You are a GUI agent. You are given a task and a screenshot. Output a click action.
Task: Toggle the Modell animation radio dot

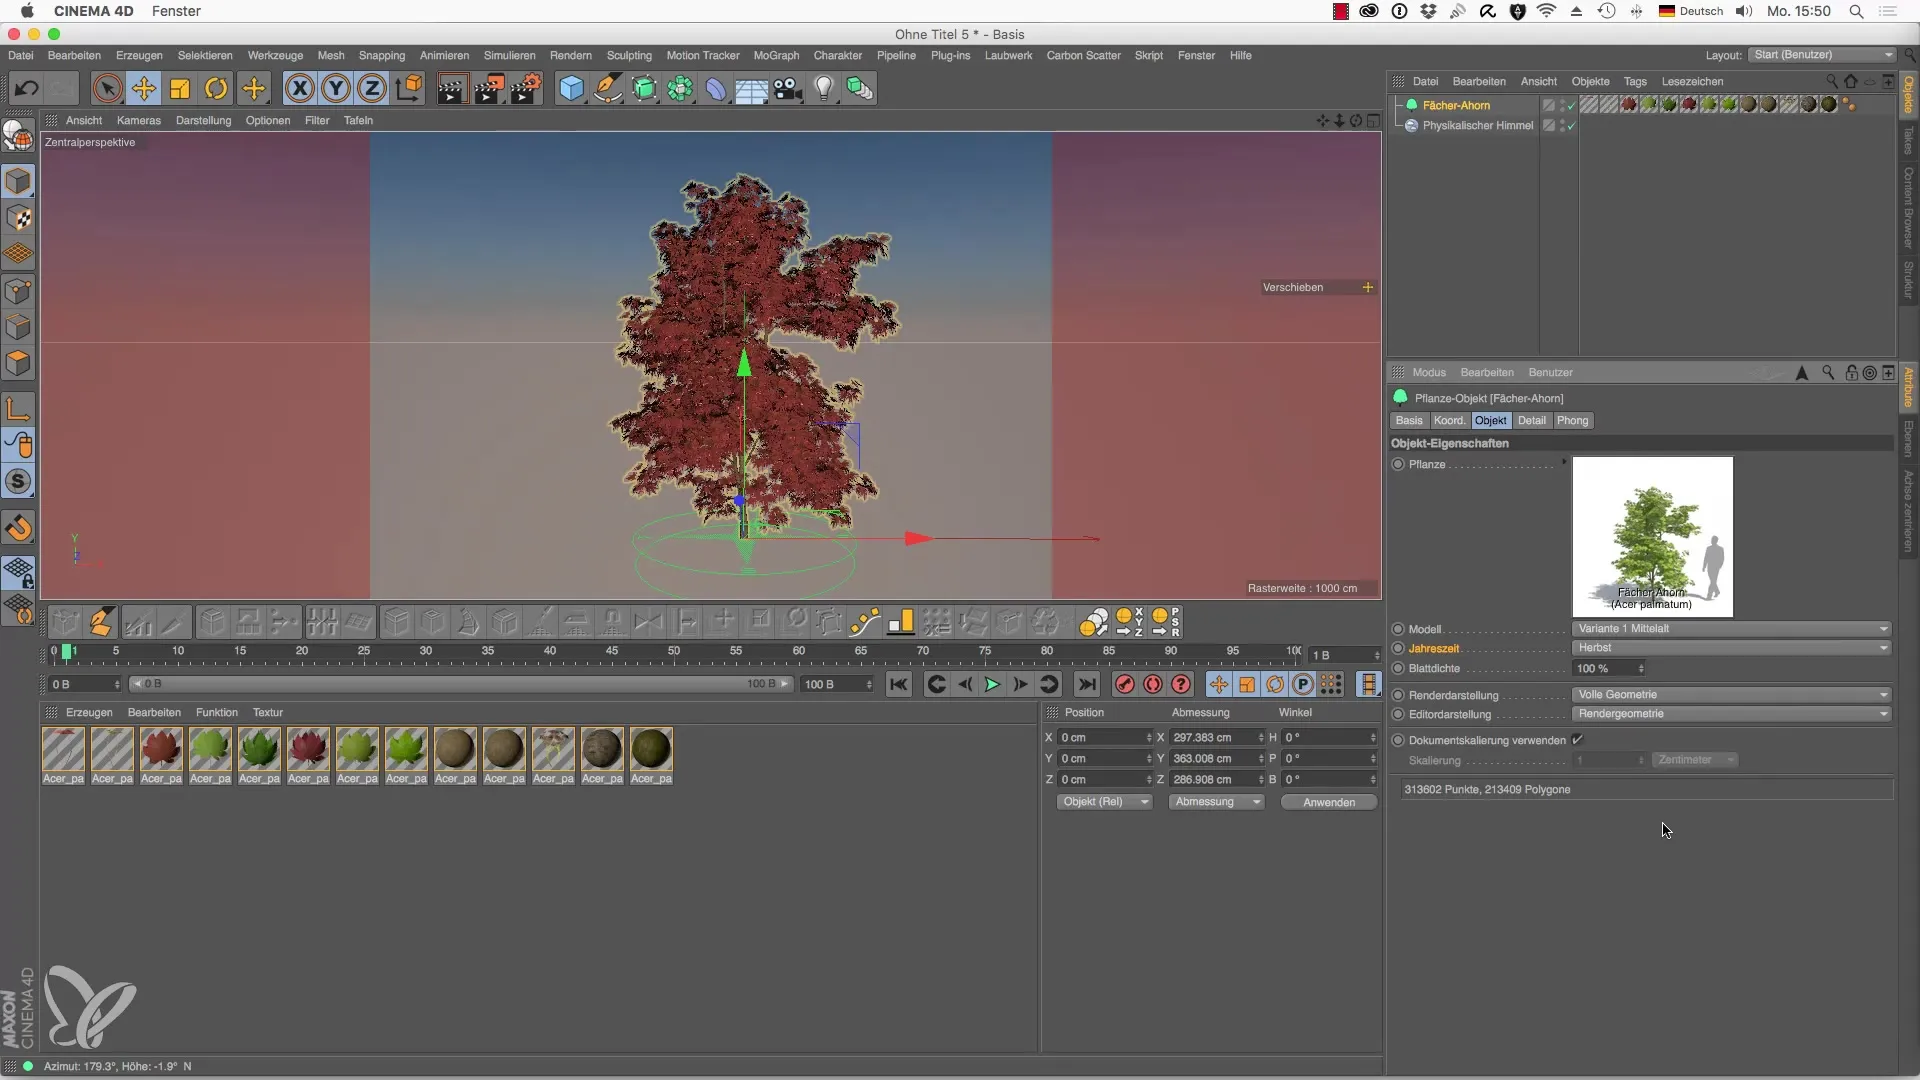[1398, 629]
